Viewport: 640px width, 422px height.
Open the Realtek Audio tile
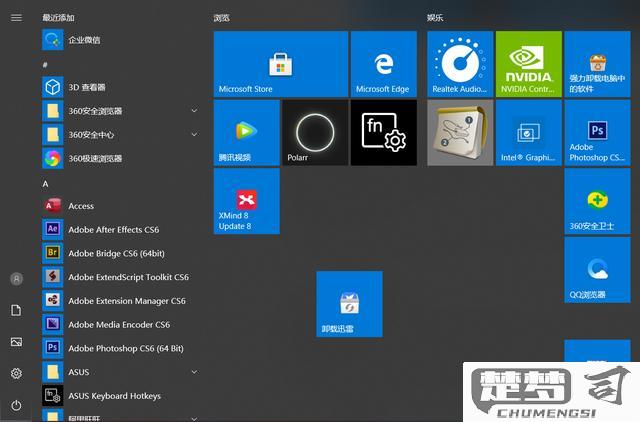[x=460, y=64]
